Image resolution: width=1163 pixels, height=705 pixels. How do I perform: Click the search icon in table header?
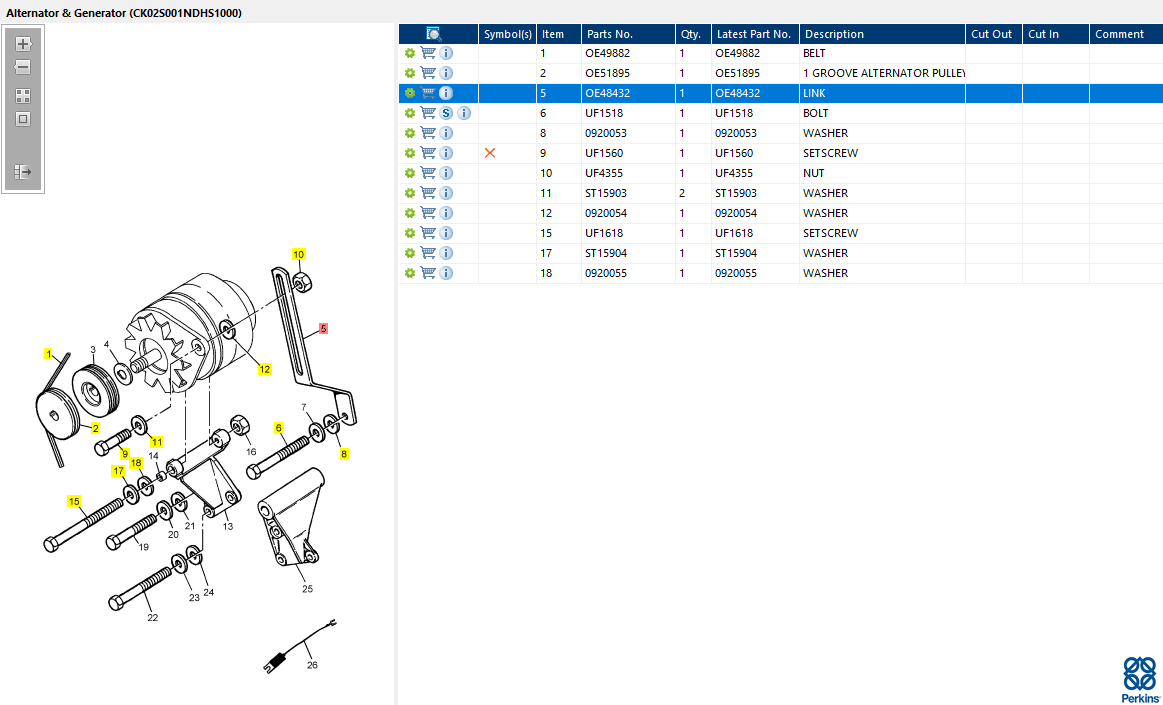tap(434, 34)
